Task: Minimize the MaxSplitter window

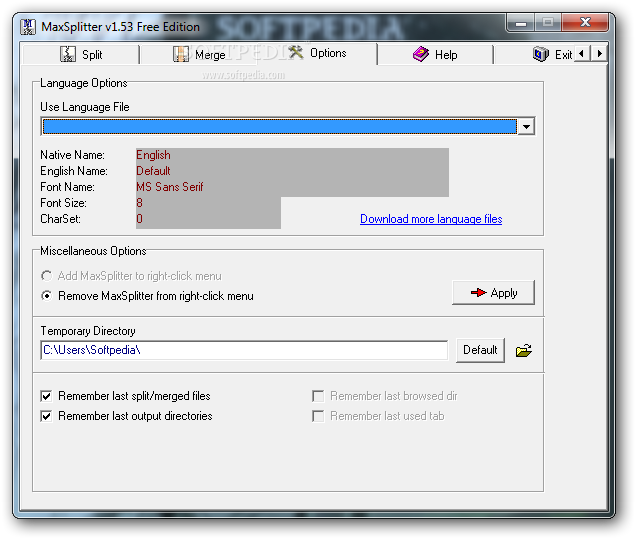Action: click(x=520, y=23)
